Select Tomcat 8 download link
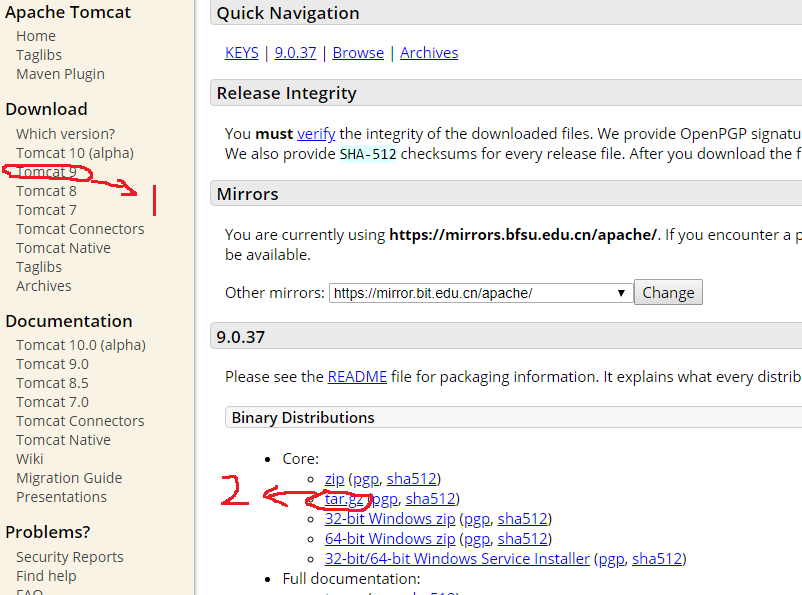The width and height of the screenshot is (802, 595). pos(46,191)
